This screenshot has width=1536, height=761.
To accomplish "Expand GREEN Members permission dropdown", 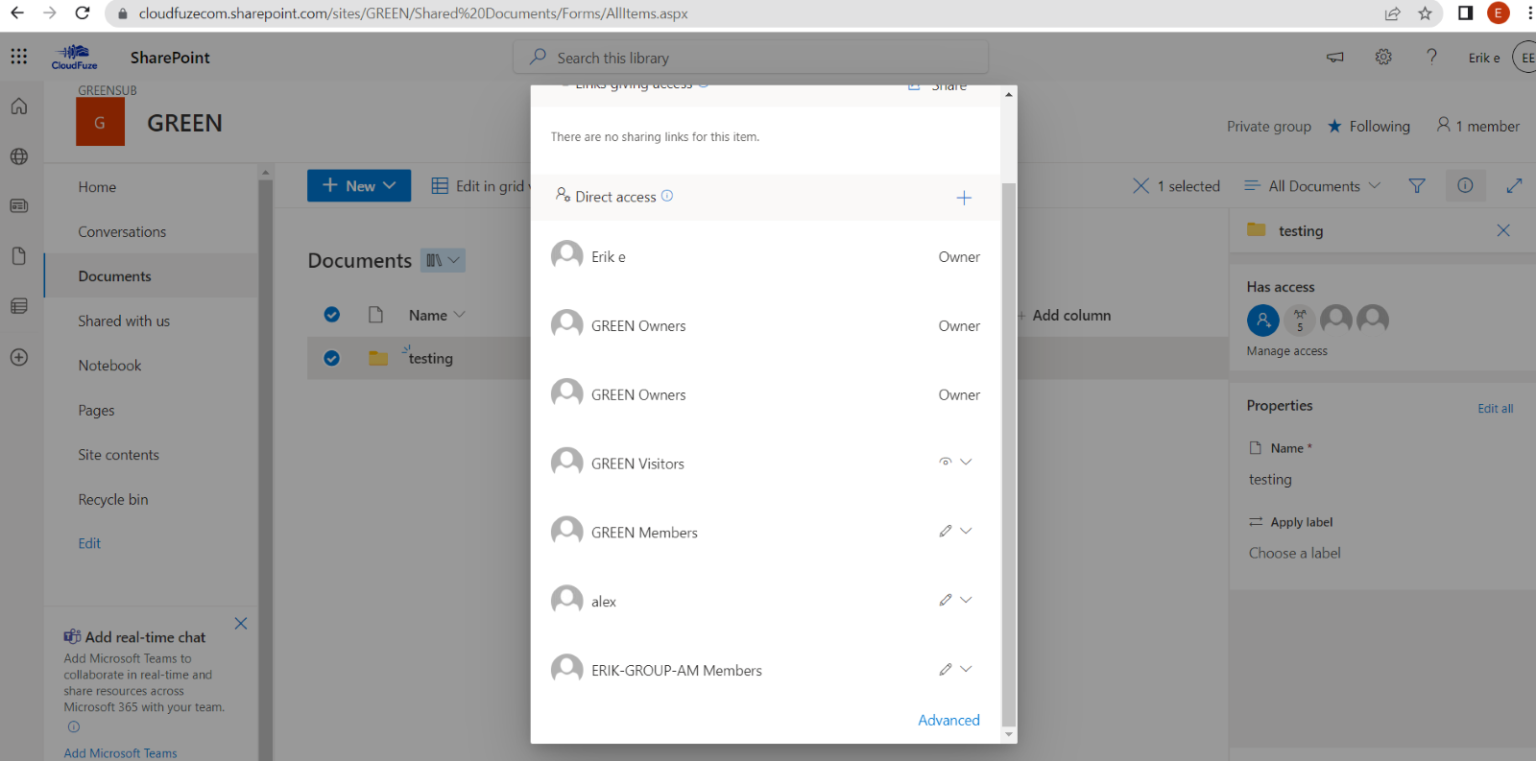I will pyautogui.click(x=966, y=530).
